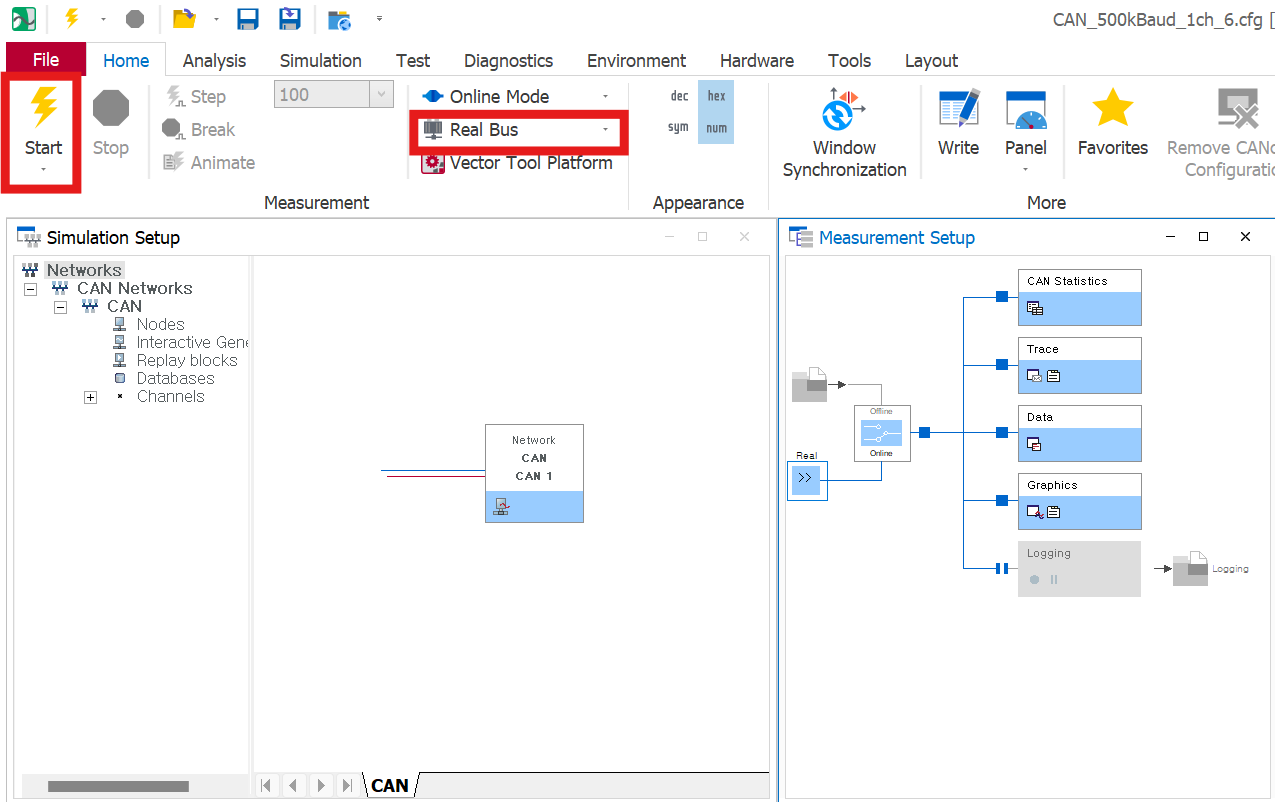Open the Write window
1275x802 pixels.
(x=958, y=124)
